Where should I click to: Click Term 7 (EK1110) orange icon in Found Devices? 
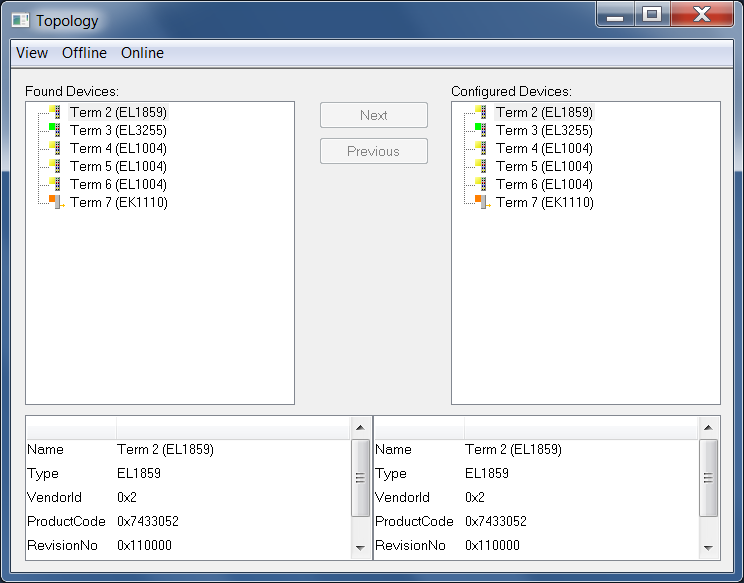tap(56, 202)
